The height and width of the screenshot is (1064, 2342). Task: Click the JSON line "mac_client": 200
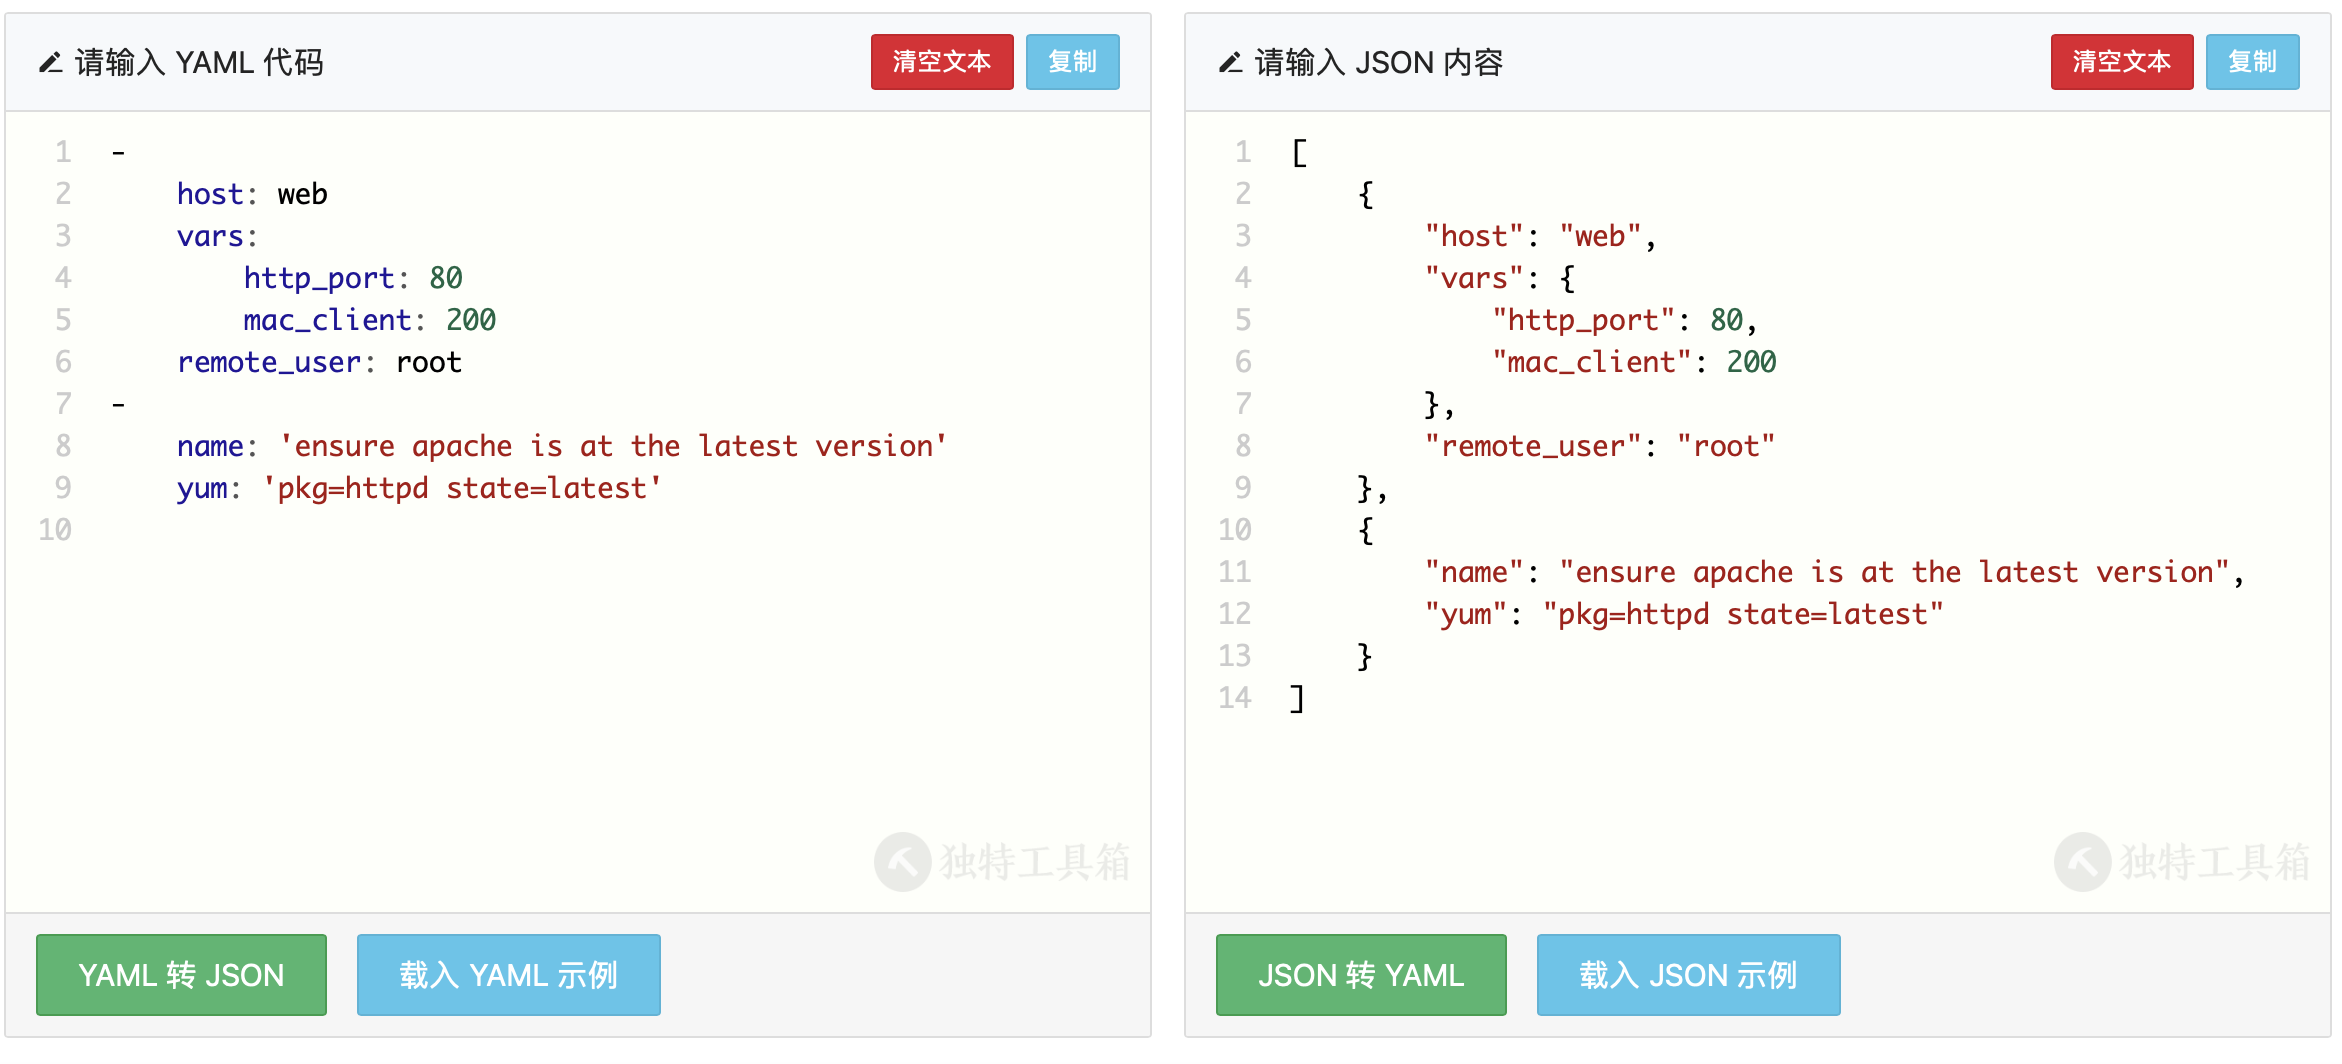pyautogui.click(x=1634, y=362)
